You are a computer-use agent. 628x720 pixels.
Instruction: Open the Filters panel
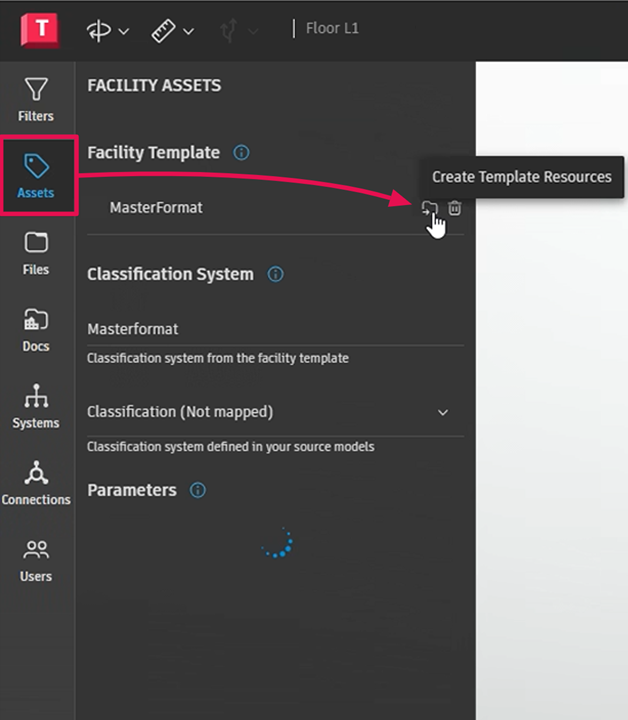click(x=36, y=100)
